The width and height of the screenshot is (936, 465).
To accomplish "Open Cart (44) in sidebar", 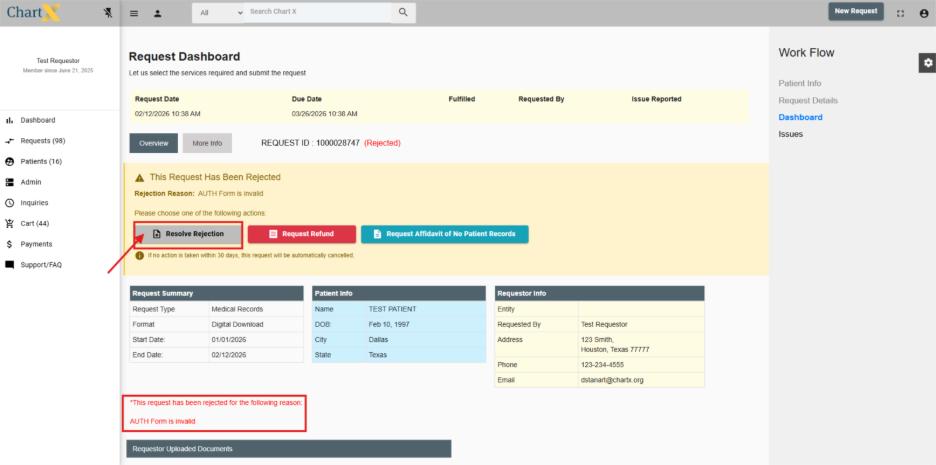I will [35, 223].
